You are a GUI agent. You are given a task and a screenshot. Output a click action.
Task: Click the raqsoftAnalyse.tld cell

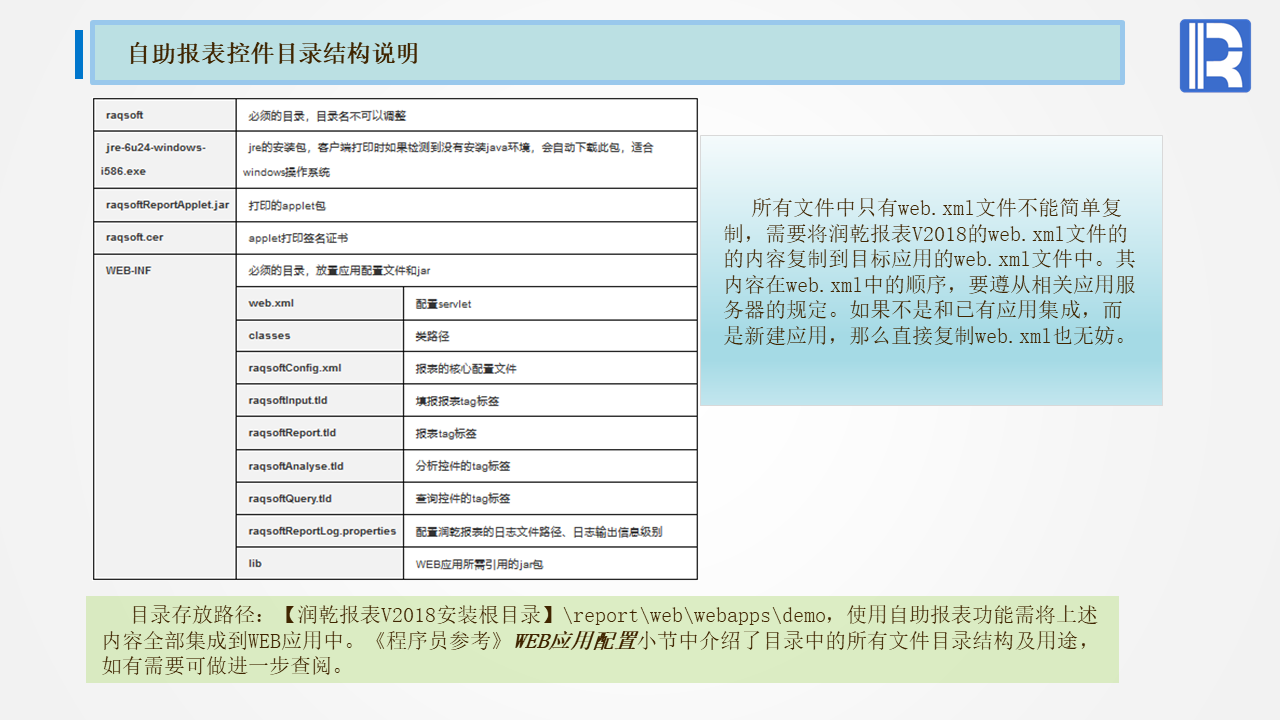pos(320,466)
